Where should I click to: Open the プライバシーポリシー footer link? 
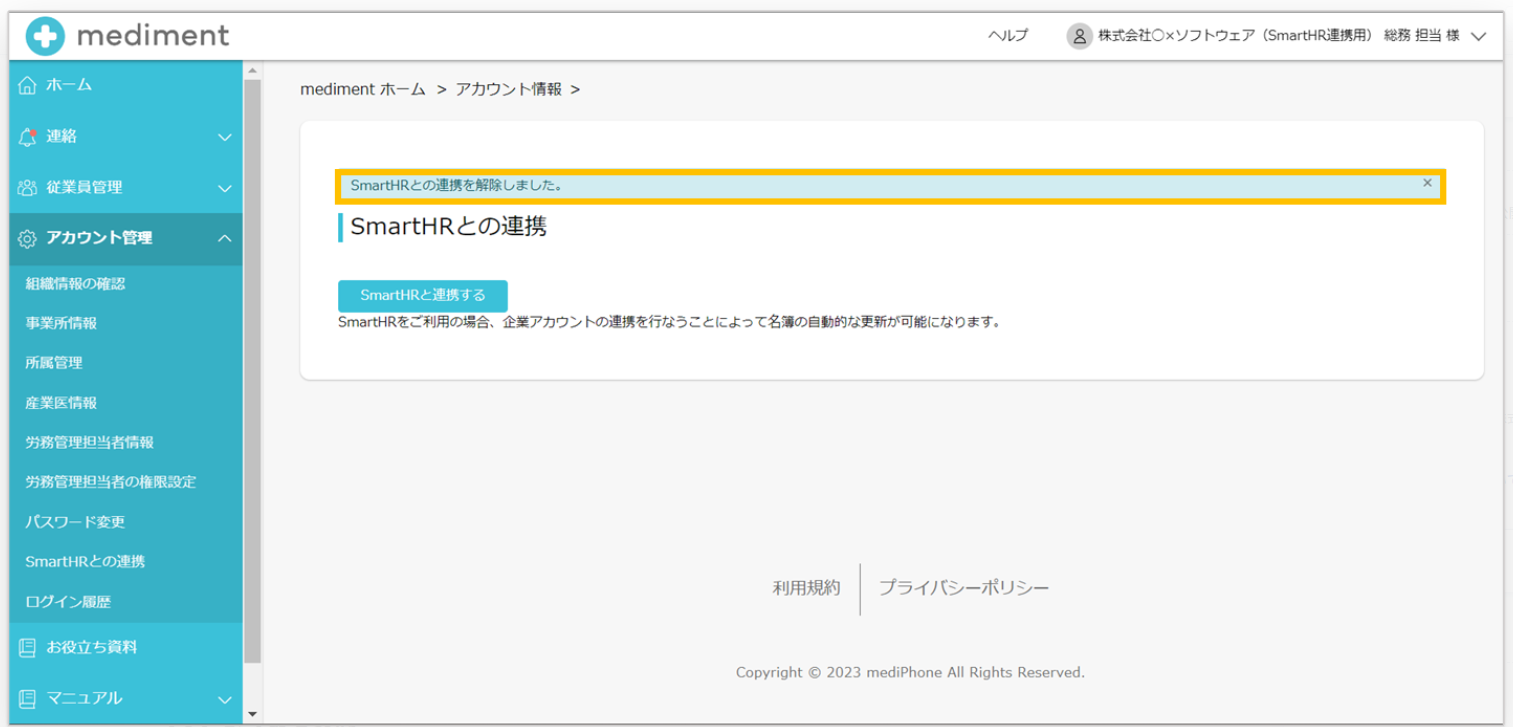click(x=964, y=588)
